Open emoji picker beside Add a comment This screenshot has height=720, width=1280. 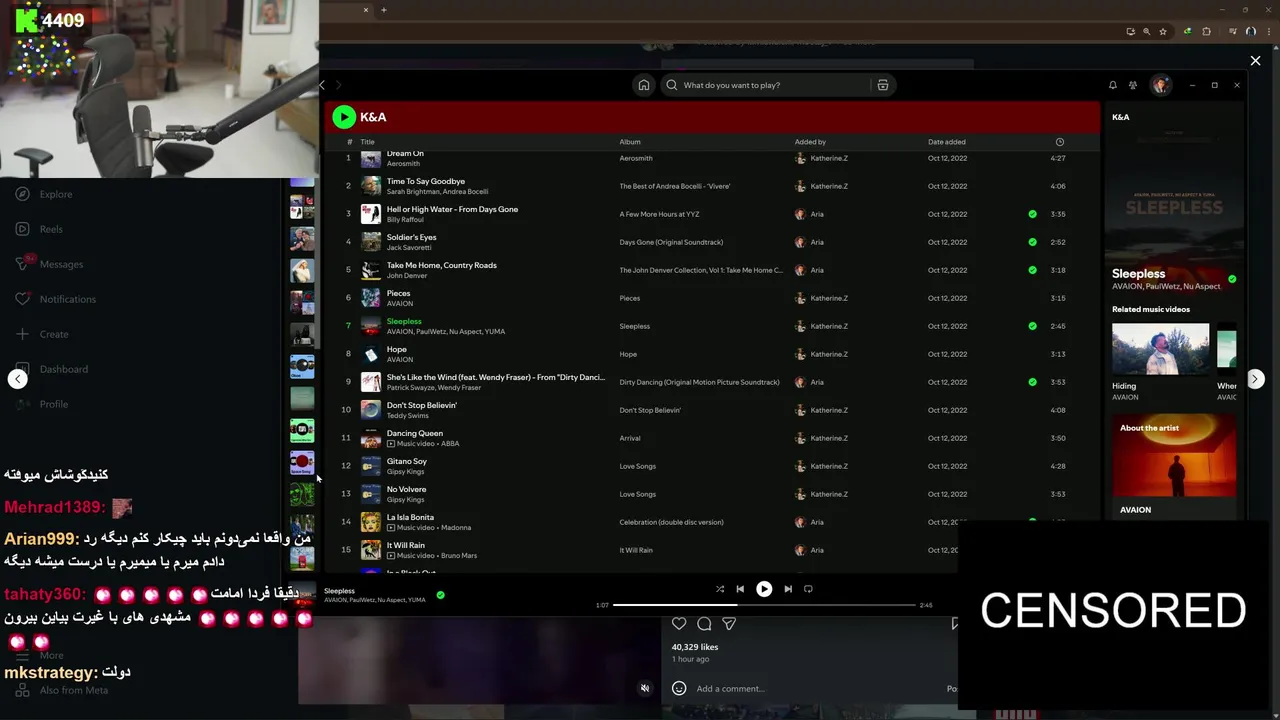[x=679, y=688]
